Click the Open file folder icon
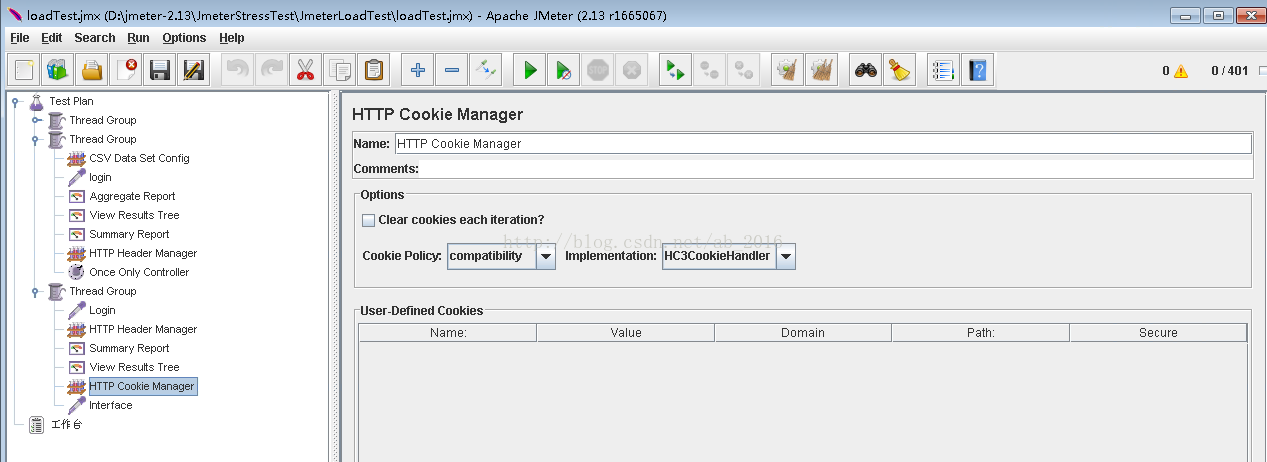This screenshot has height=462, width=1267. pos(92,70)
